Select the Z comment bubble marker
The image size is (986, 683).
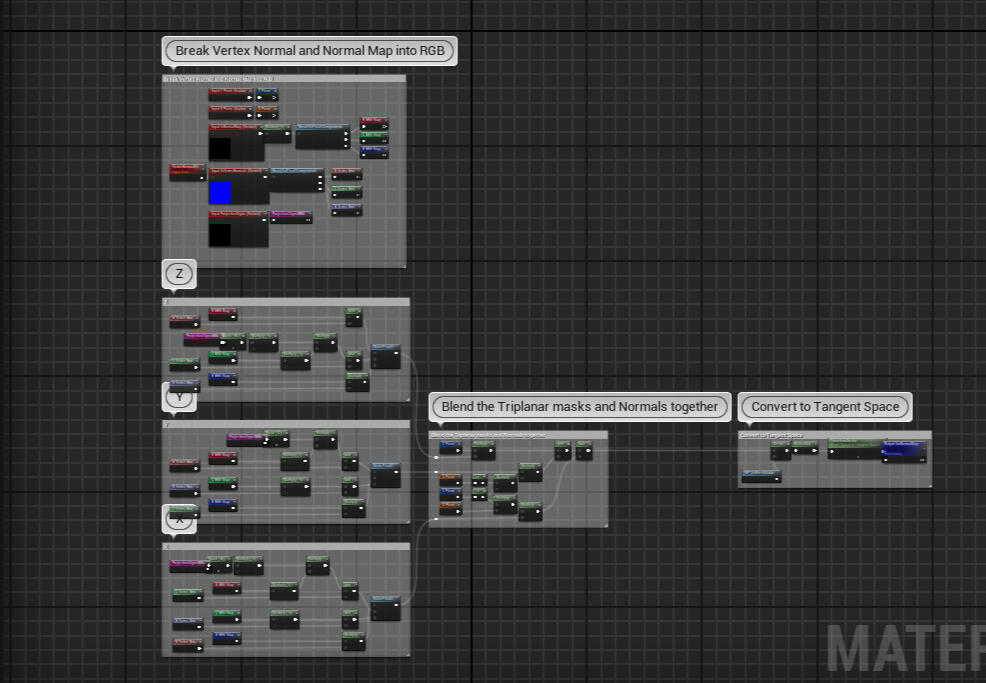pos(179,273)
